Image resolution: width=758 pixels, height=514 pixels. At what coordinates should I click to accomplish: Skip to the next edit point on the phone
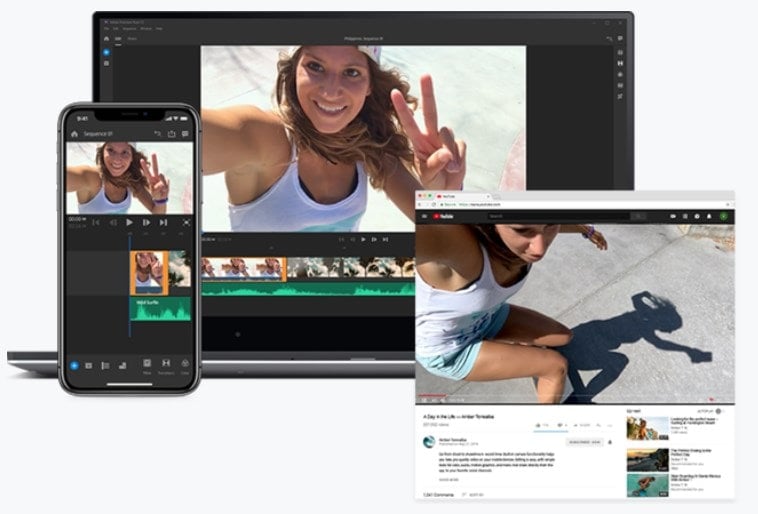pos(163,222)
